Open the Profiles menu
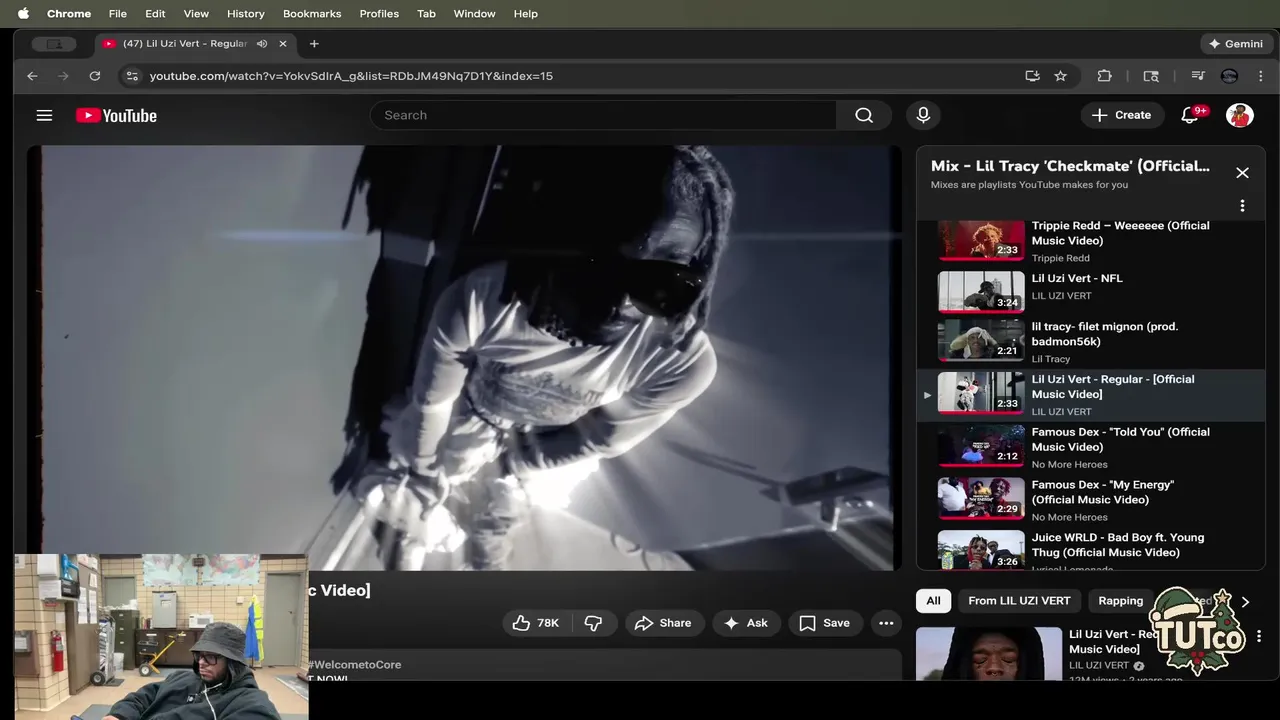1280x720 pixels. (x=379, y=14)
